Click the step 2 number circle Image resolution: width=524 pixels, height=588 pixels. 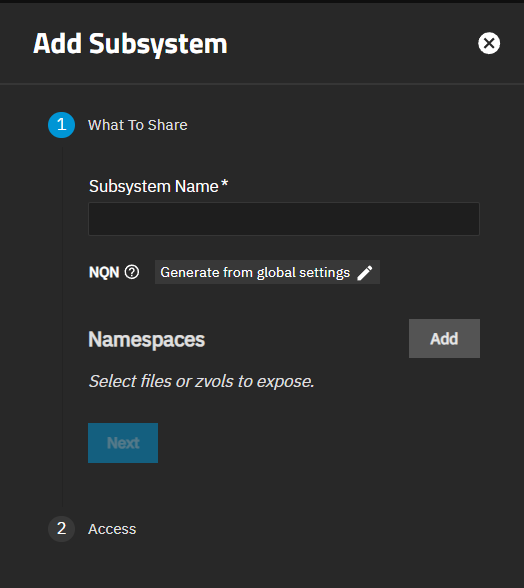(62, 529)
